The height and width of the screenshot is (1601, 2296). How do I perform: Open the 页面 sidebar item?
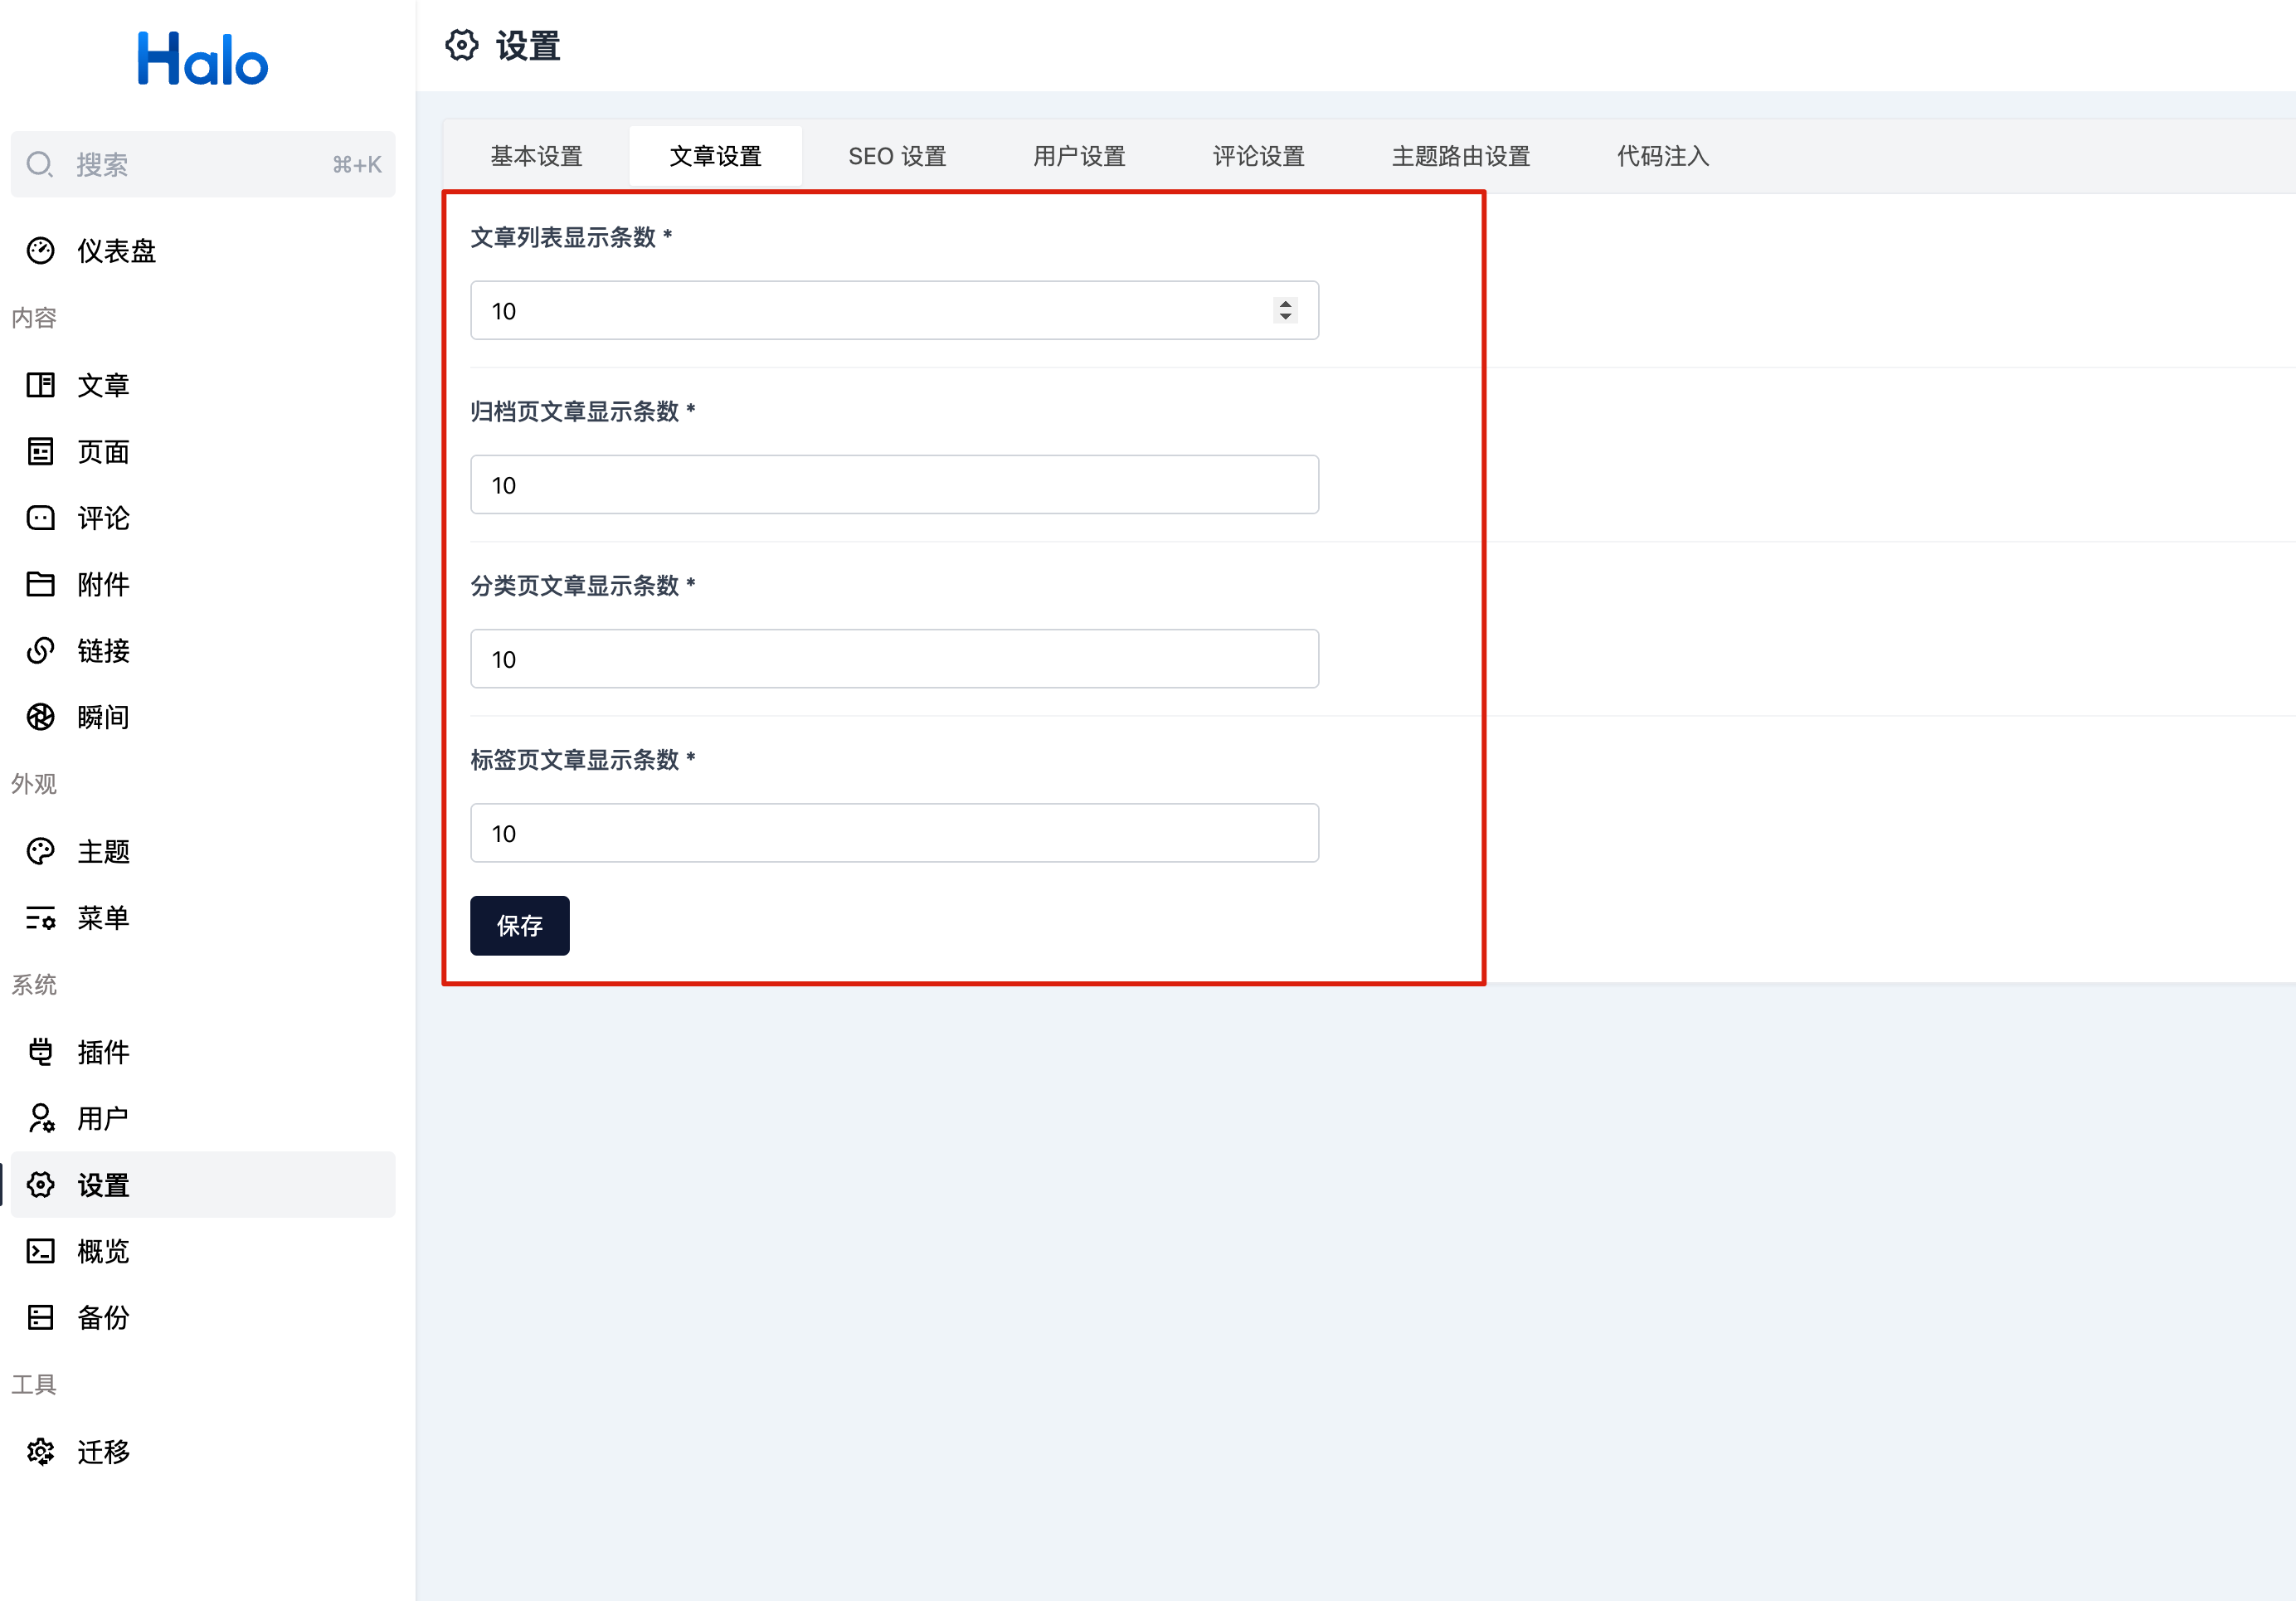(203, 452)
